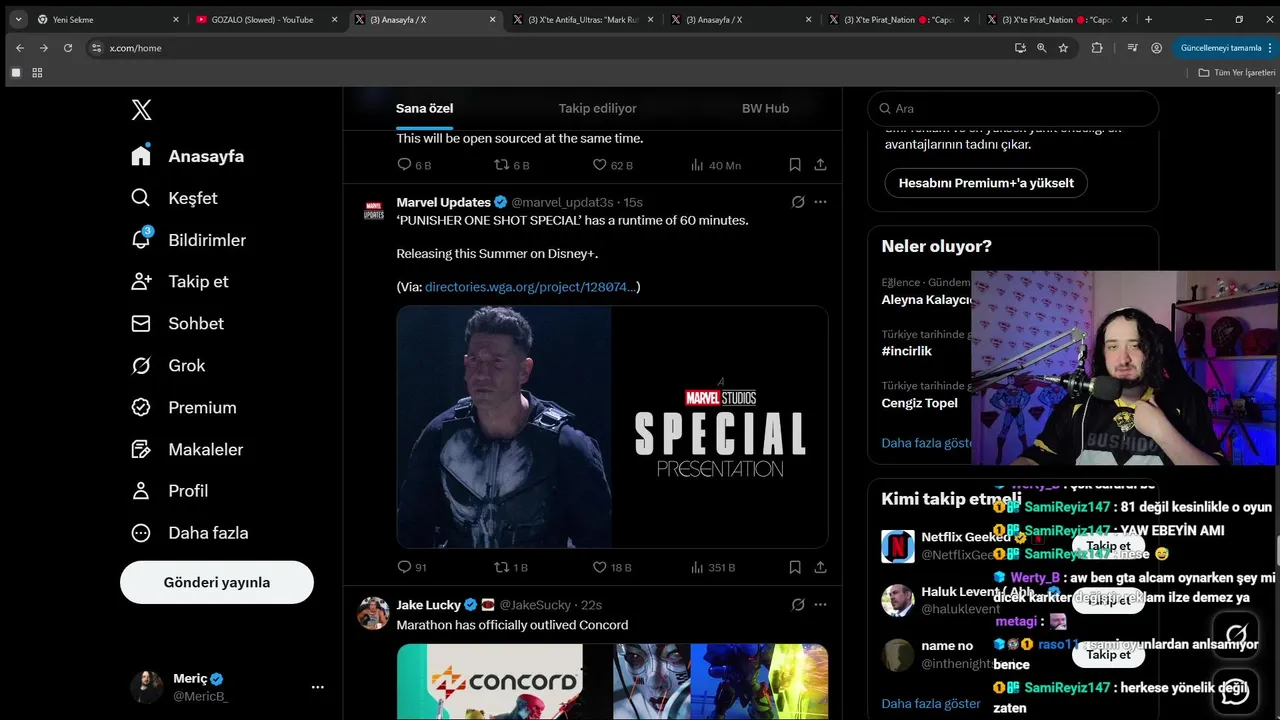
Task: Go to Profil page
Action: [170, 490]
